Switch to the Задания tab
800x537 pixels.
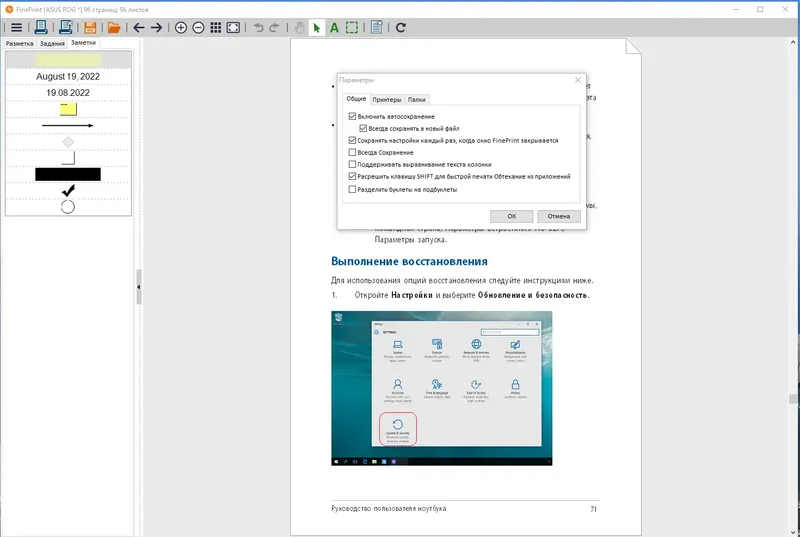pos(52,43)
